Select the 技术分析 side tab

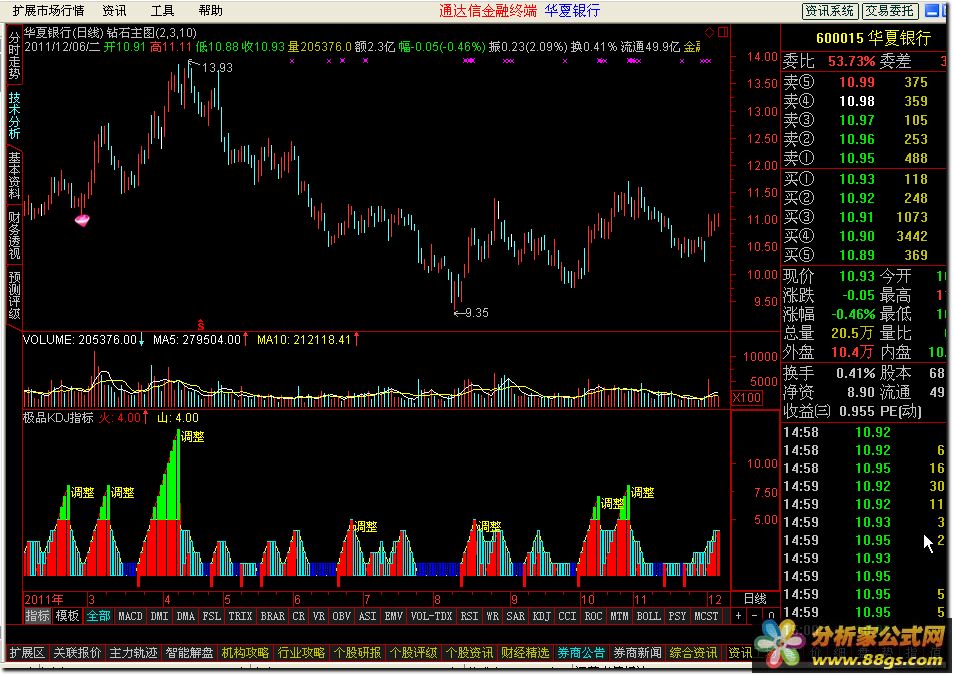(14, 116)
